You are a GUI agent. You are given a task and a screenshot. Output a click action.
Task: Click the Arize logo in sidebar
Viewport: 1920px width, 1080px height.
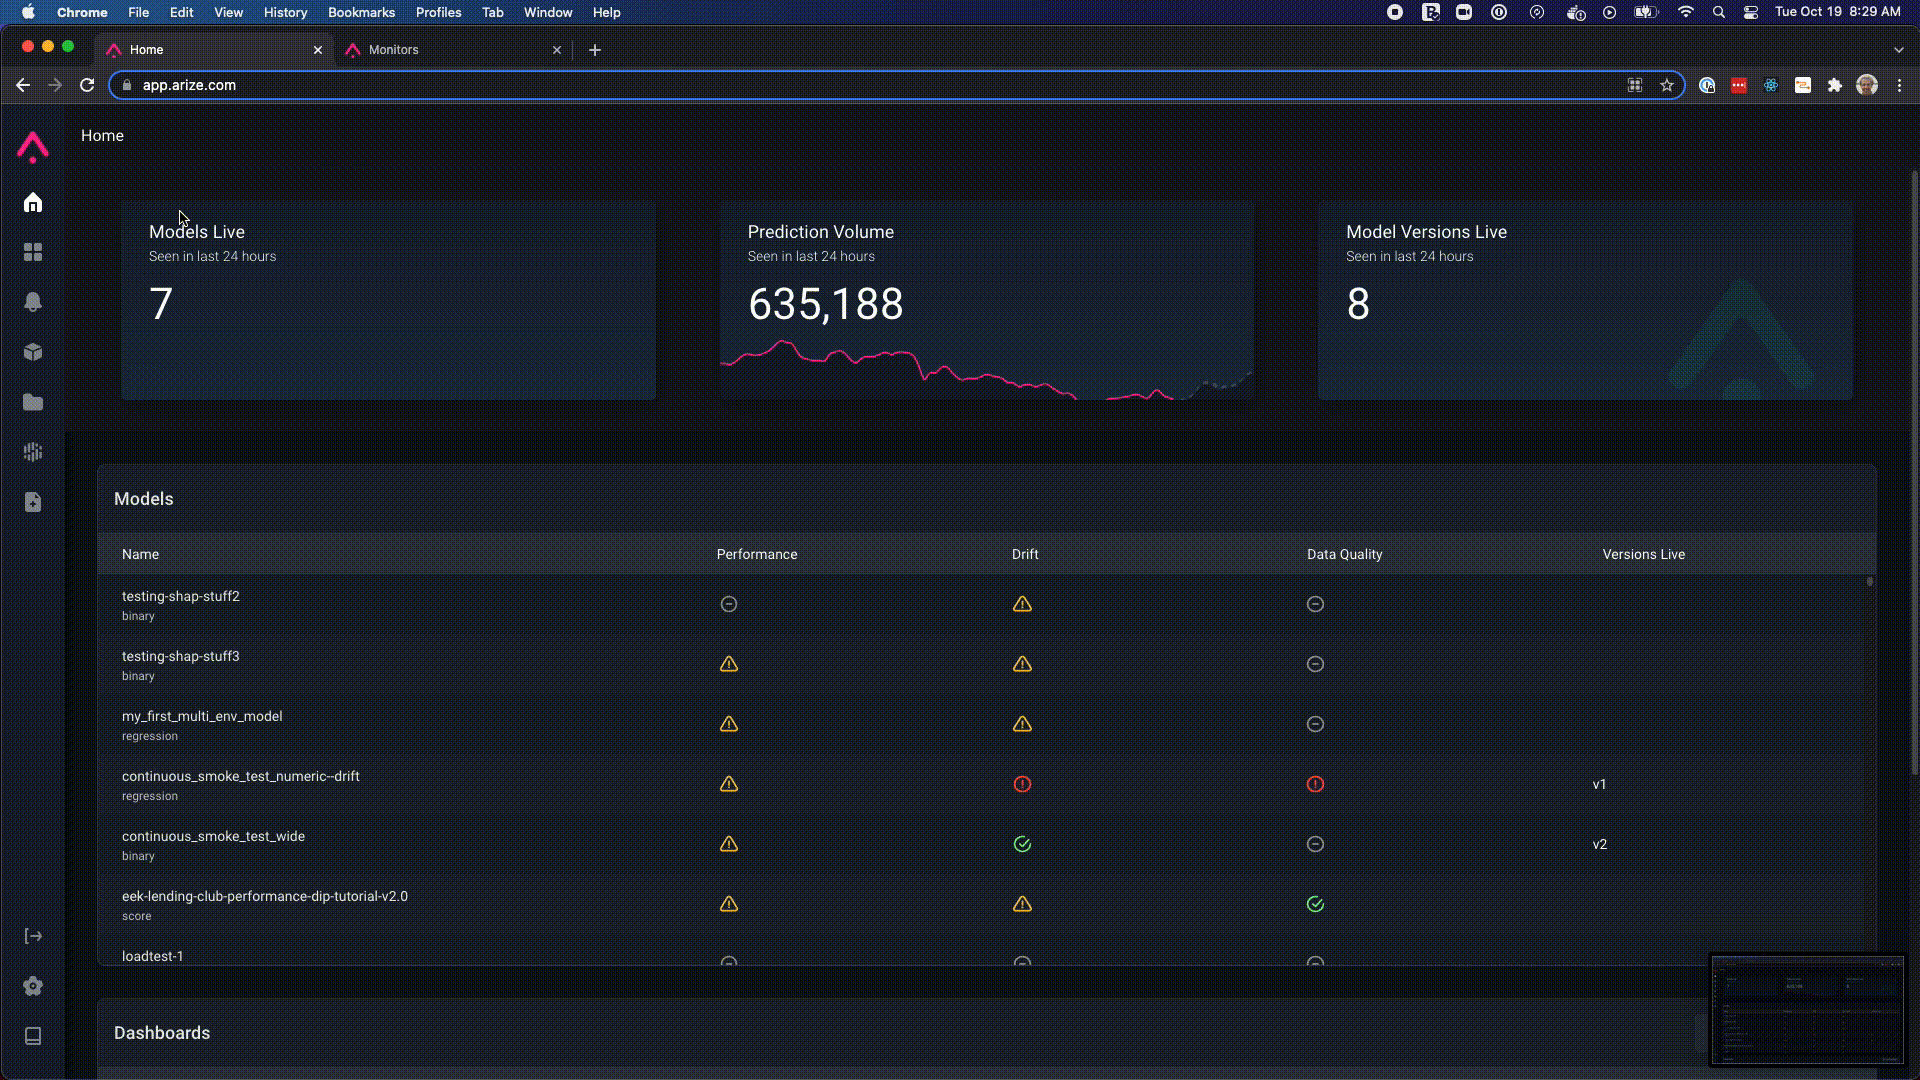[33, 147]
